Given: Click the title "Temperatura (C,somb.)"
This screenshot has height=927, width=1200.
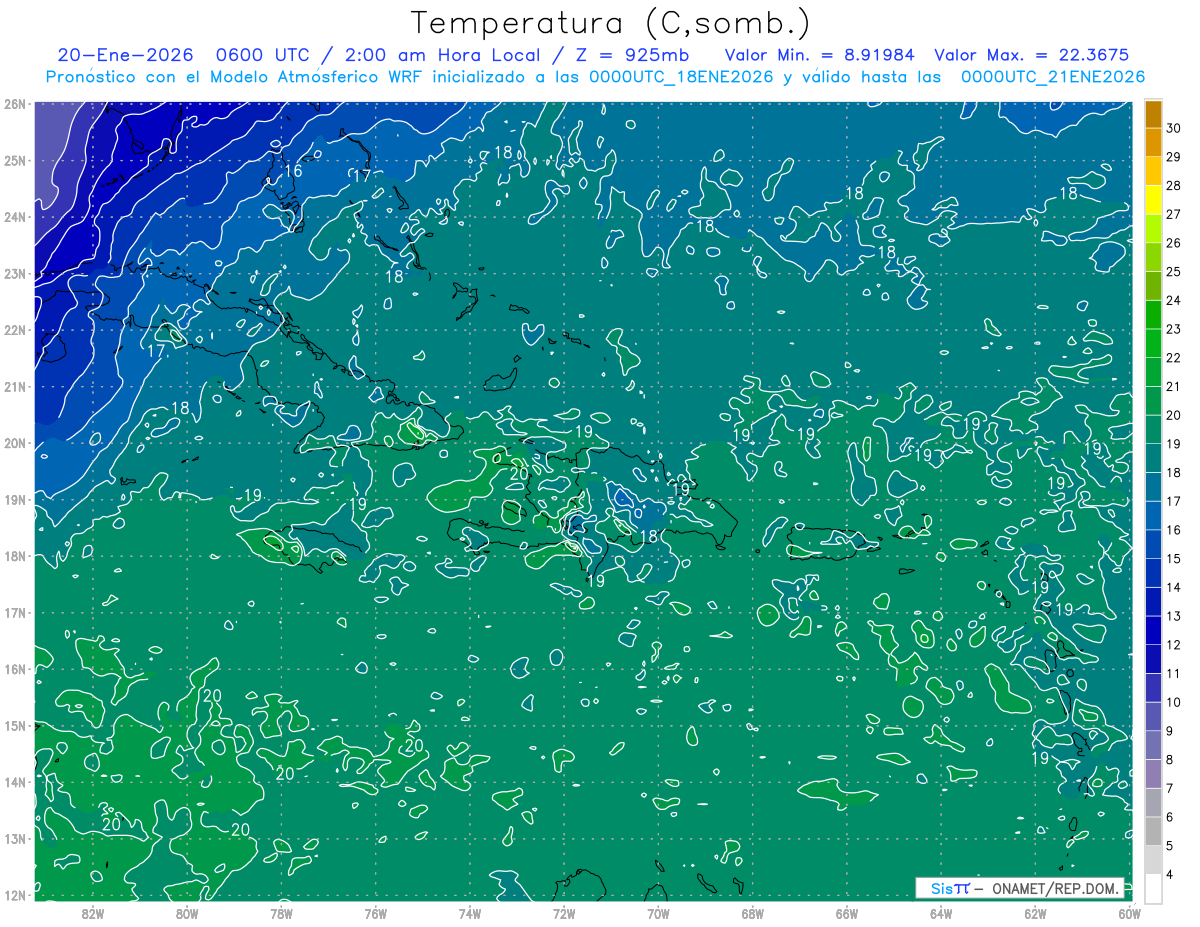Looking at the screenshot, I should (611, 24).
